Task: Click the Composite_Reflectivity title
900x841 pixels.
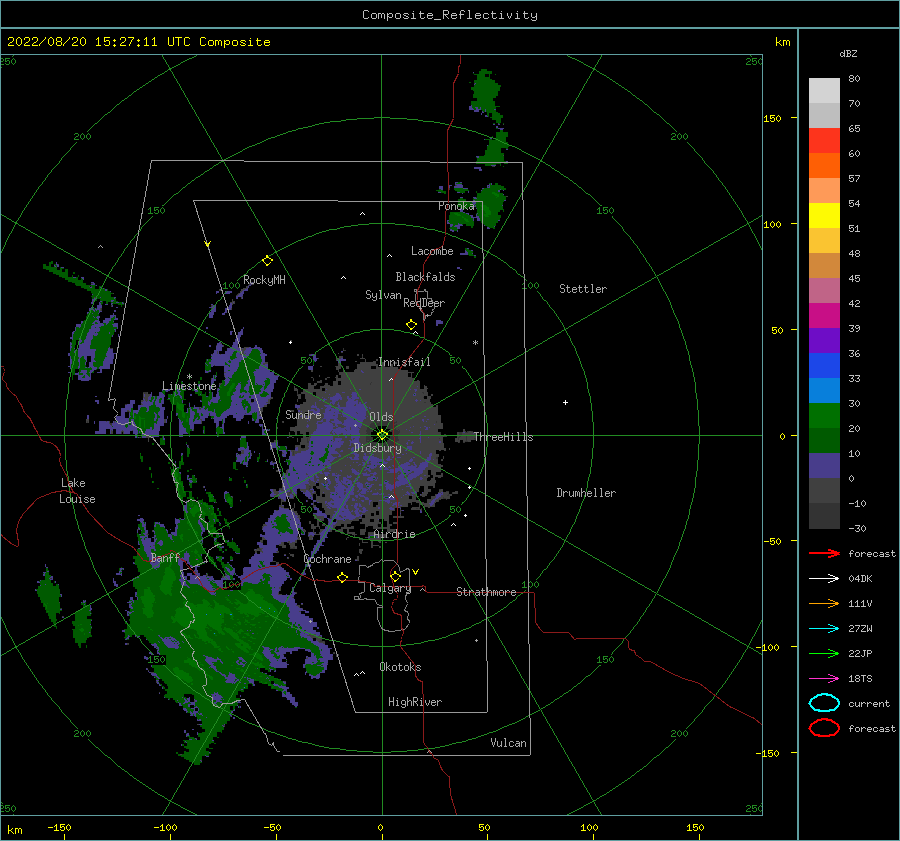Action: [x=450, y=15]
